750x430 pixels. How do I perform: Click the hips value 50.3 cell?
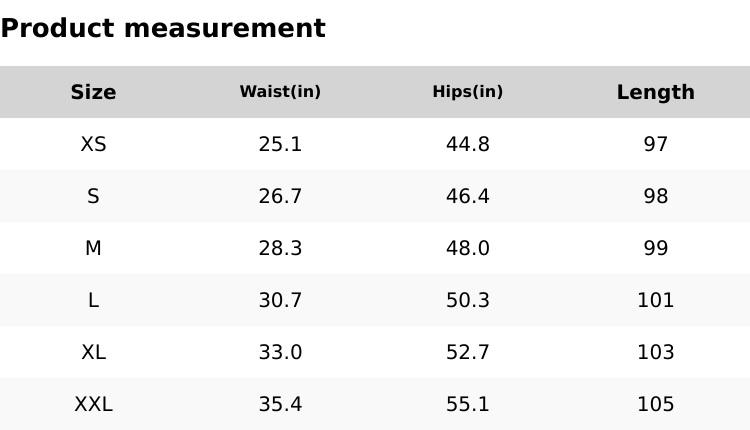(x=468, y=300)
